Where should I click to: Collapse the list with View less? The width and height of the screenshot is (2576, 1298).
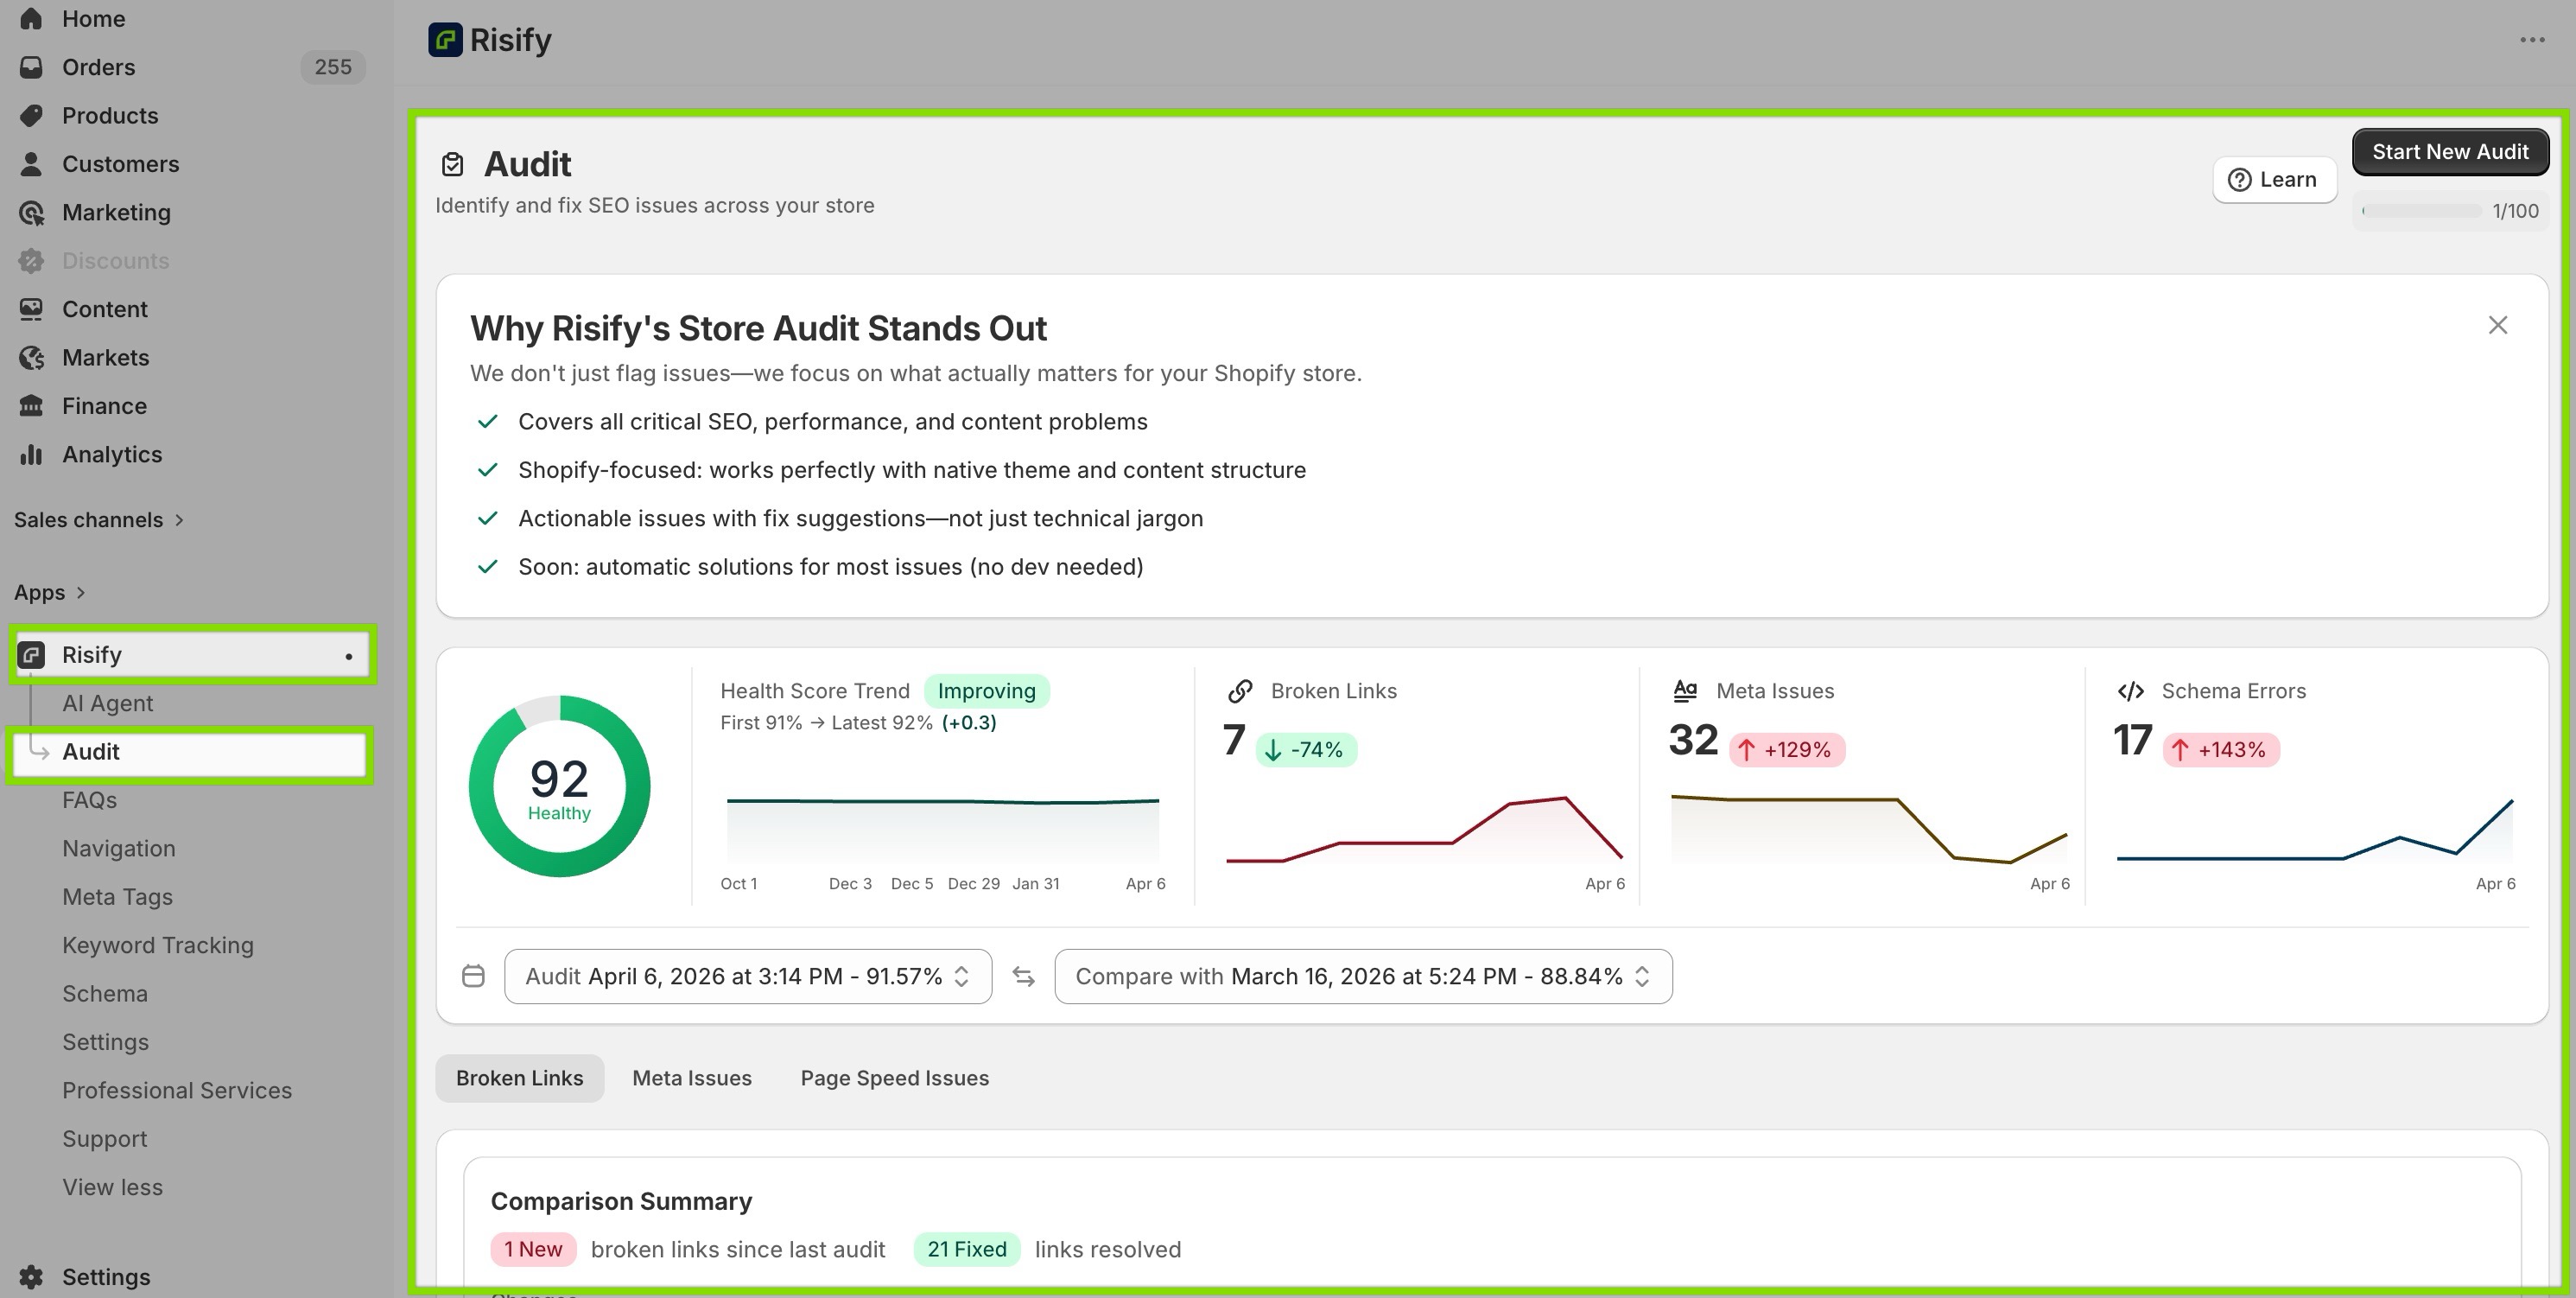(112, 1187)
